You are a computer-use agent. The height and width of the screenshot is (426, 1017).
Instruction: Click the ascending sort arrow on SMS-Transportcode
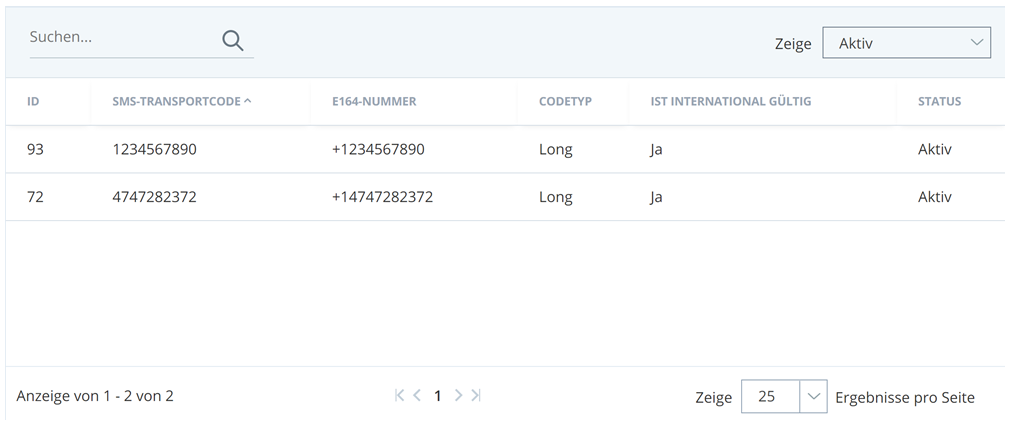pyautogui.click(x=247, y=101)
